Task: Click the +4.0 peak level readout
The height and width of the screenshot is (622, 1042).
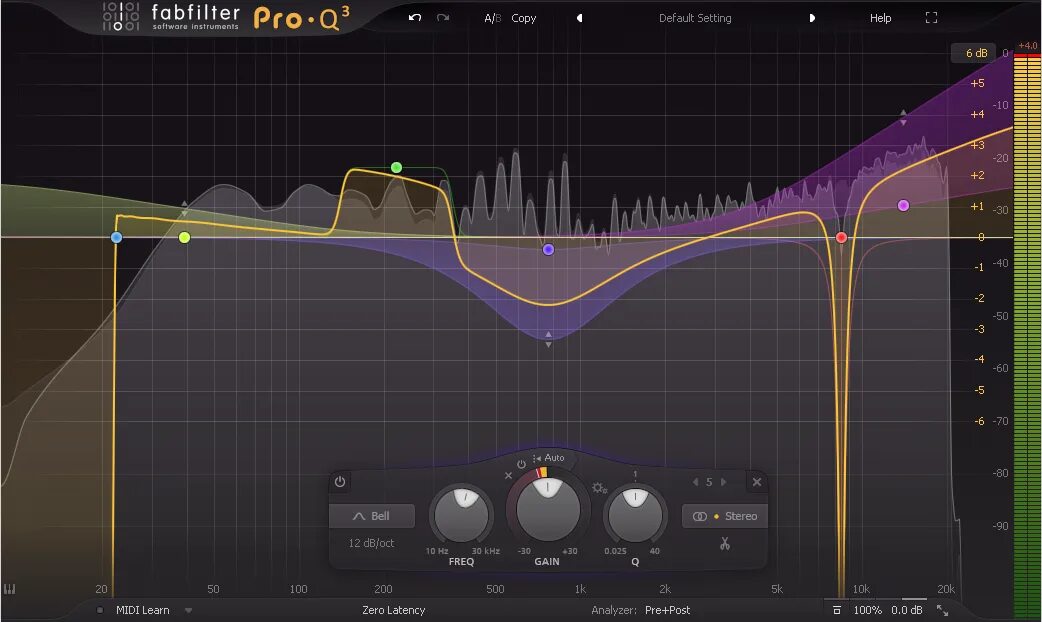Action: [1027, 46]
